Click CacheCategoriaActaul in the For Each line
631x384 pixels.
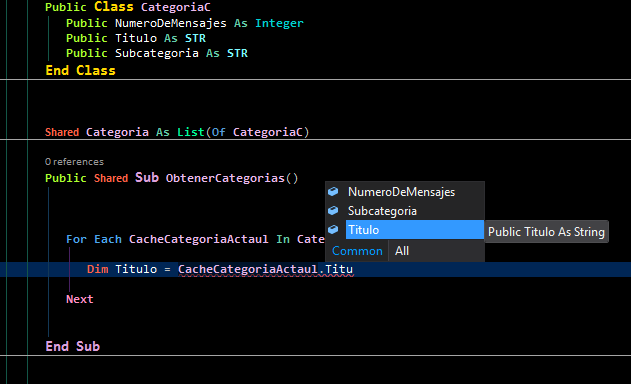(198, 239)
